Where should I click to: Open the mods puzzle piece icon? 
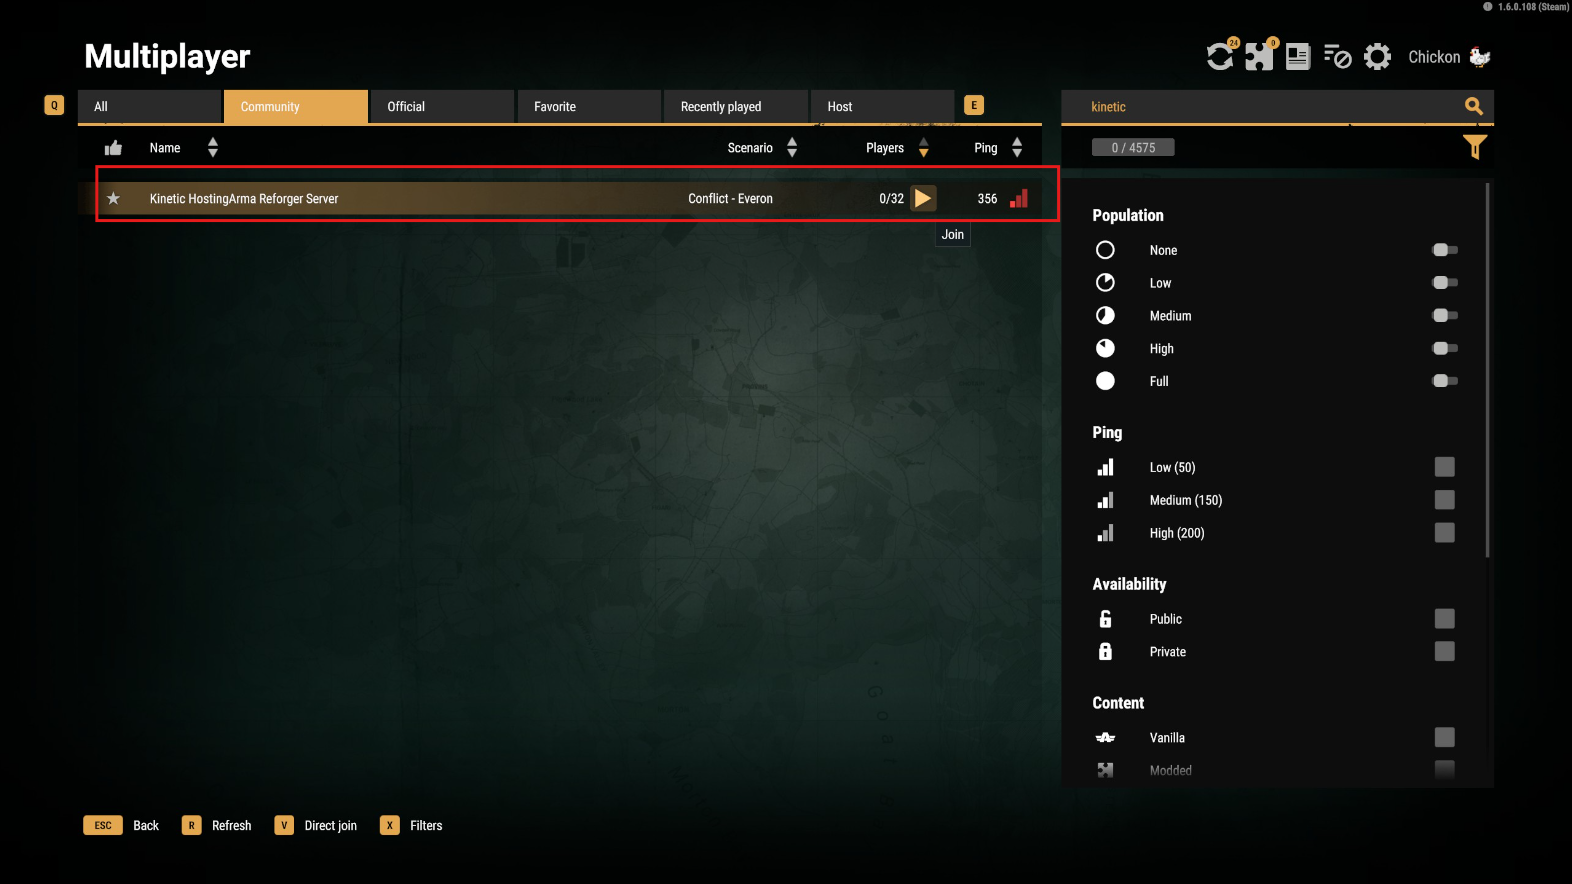1259,57
